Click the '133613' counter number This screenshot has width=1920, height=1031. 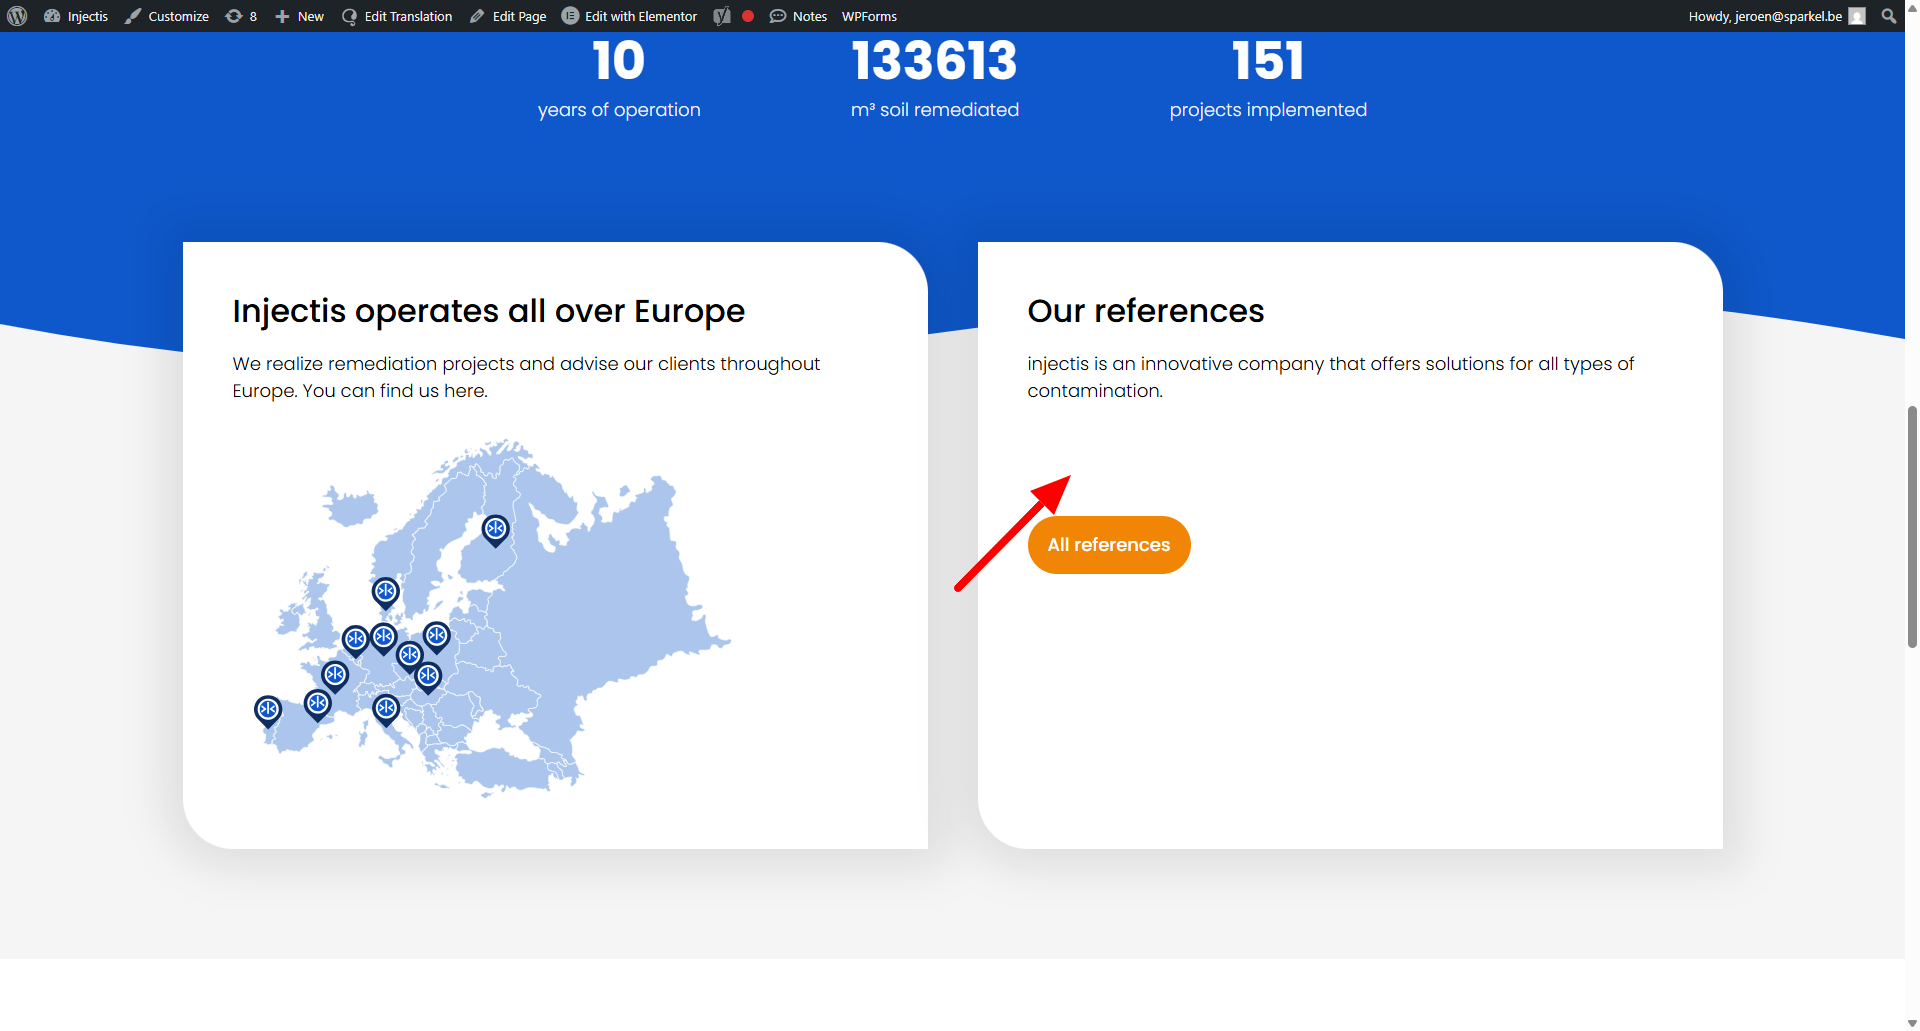point(934,61)
